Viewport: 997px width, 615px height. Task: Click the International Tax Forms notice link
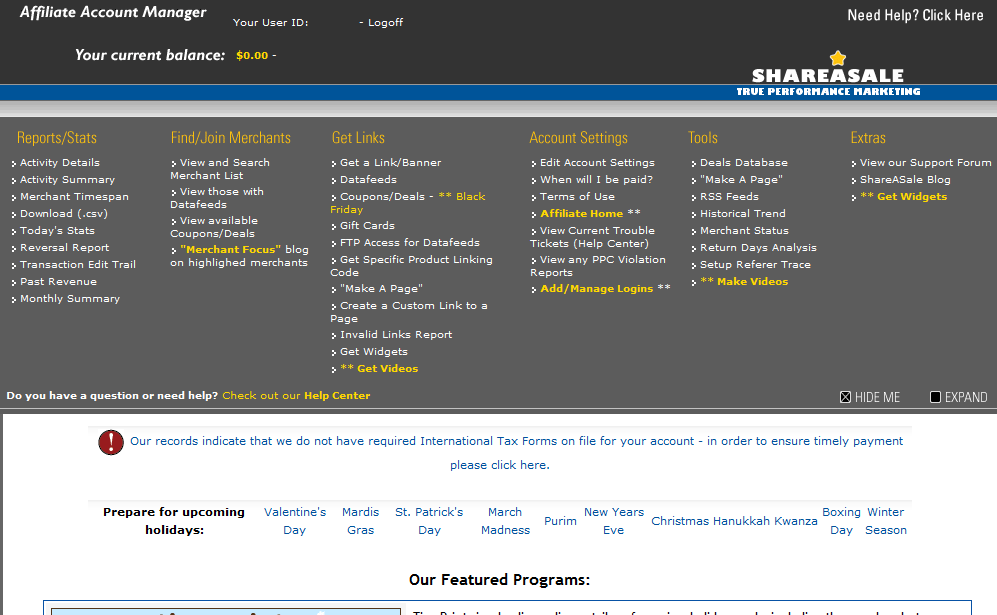pyautogui.click(x=516, y=453)
